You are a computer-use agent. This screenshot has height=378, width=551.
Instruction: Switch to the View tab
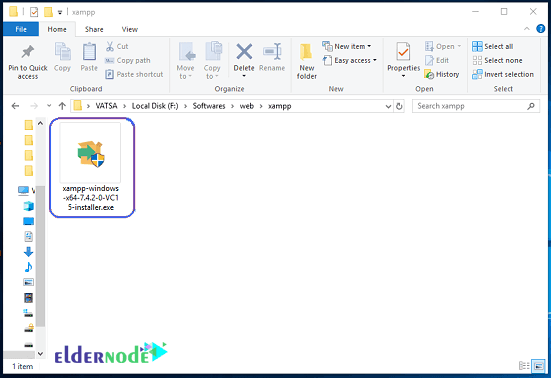tap(130, 29)
